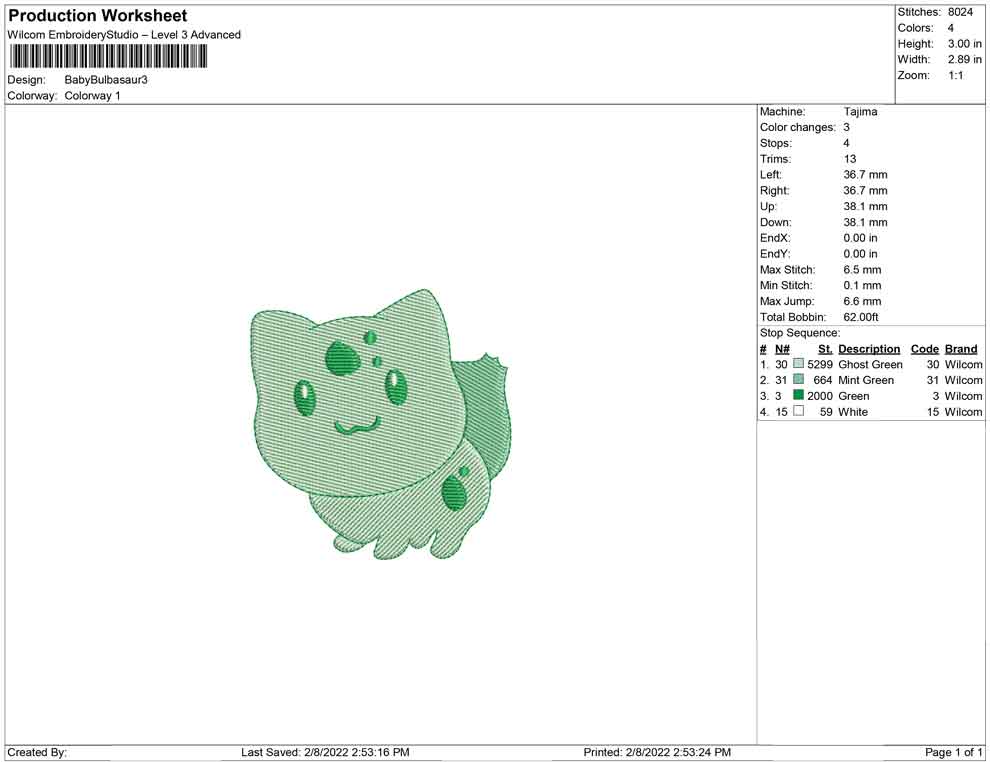Image resolution: width=990 pixels, height=762 pixels.
Task: Click the Brand column header
Action: point(961,349)
